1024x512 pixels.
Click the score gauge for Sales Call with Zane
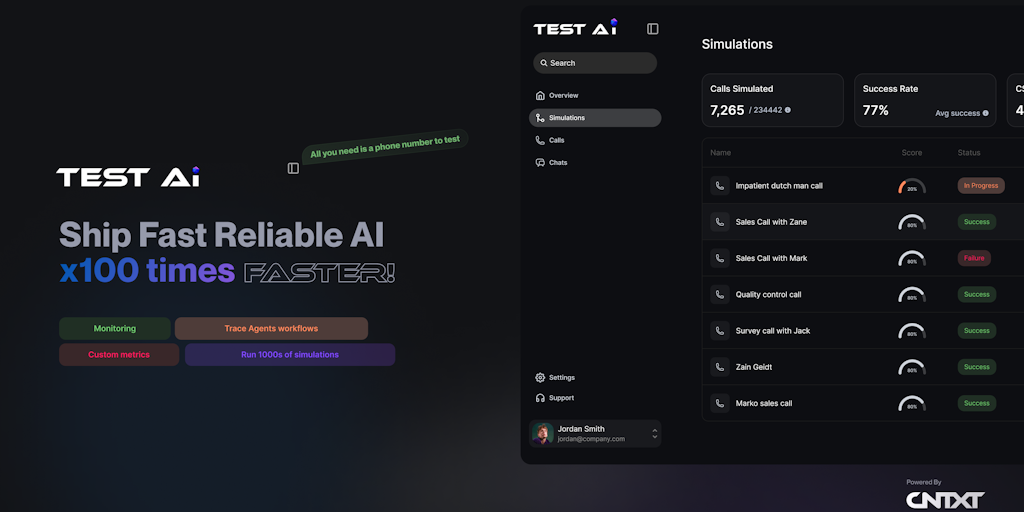click(x=912, y=223)
